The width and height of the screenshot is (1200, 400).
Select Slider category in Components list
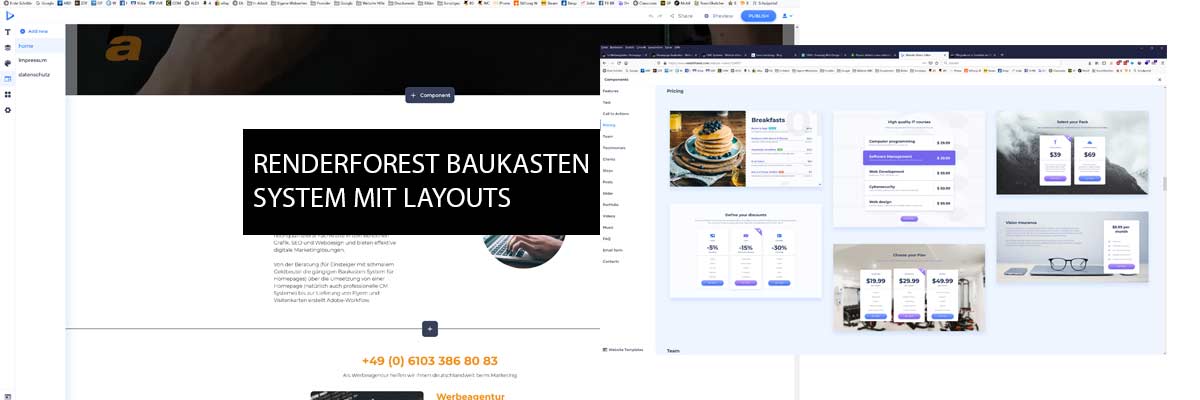(608, 193)
